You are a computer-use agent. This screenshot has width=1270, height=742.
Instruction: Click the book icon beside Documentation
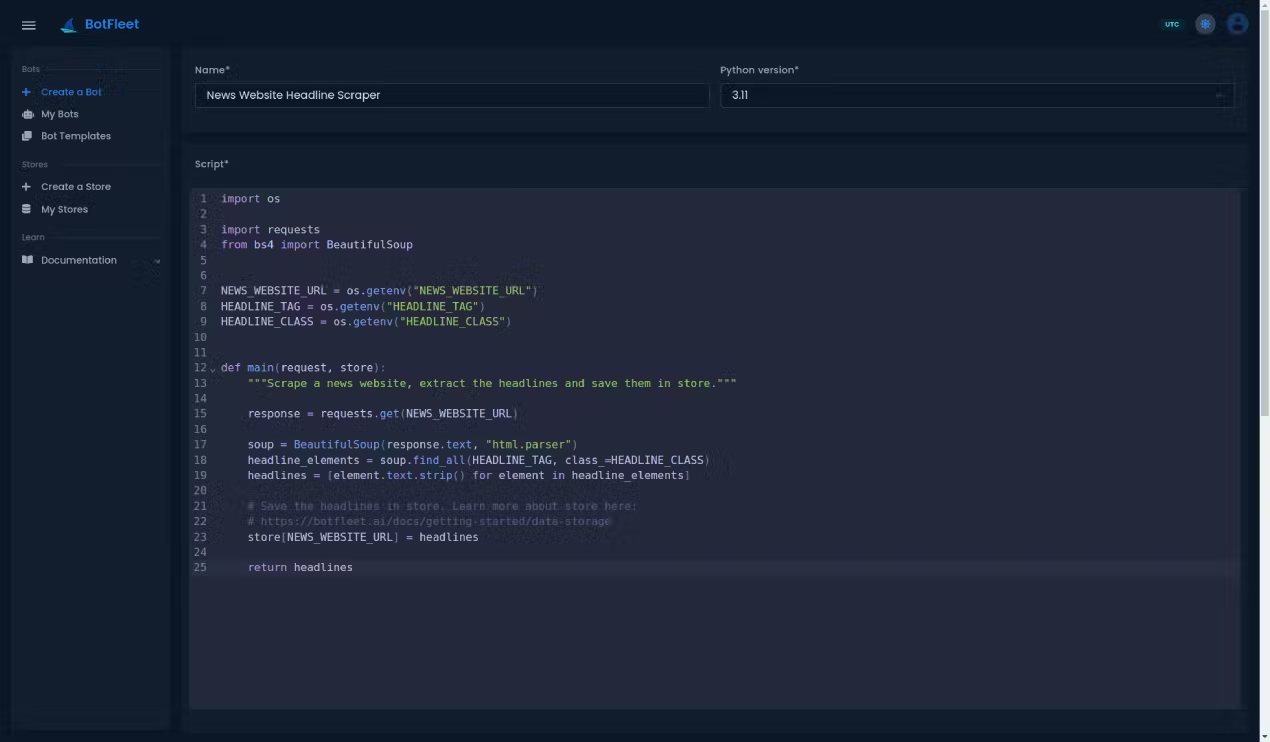tap(27, 260)
